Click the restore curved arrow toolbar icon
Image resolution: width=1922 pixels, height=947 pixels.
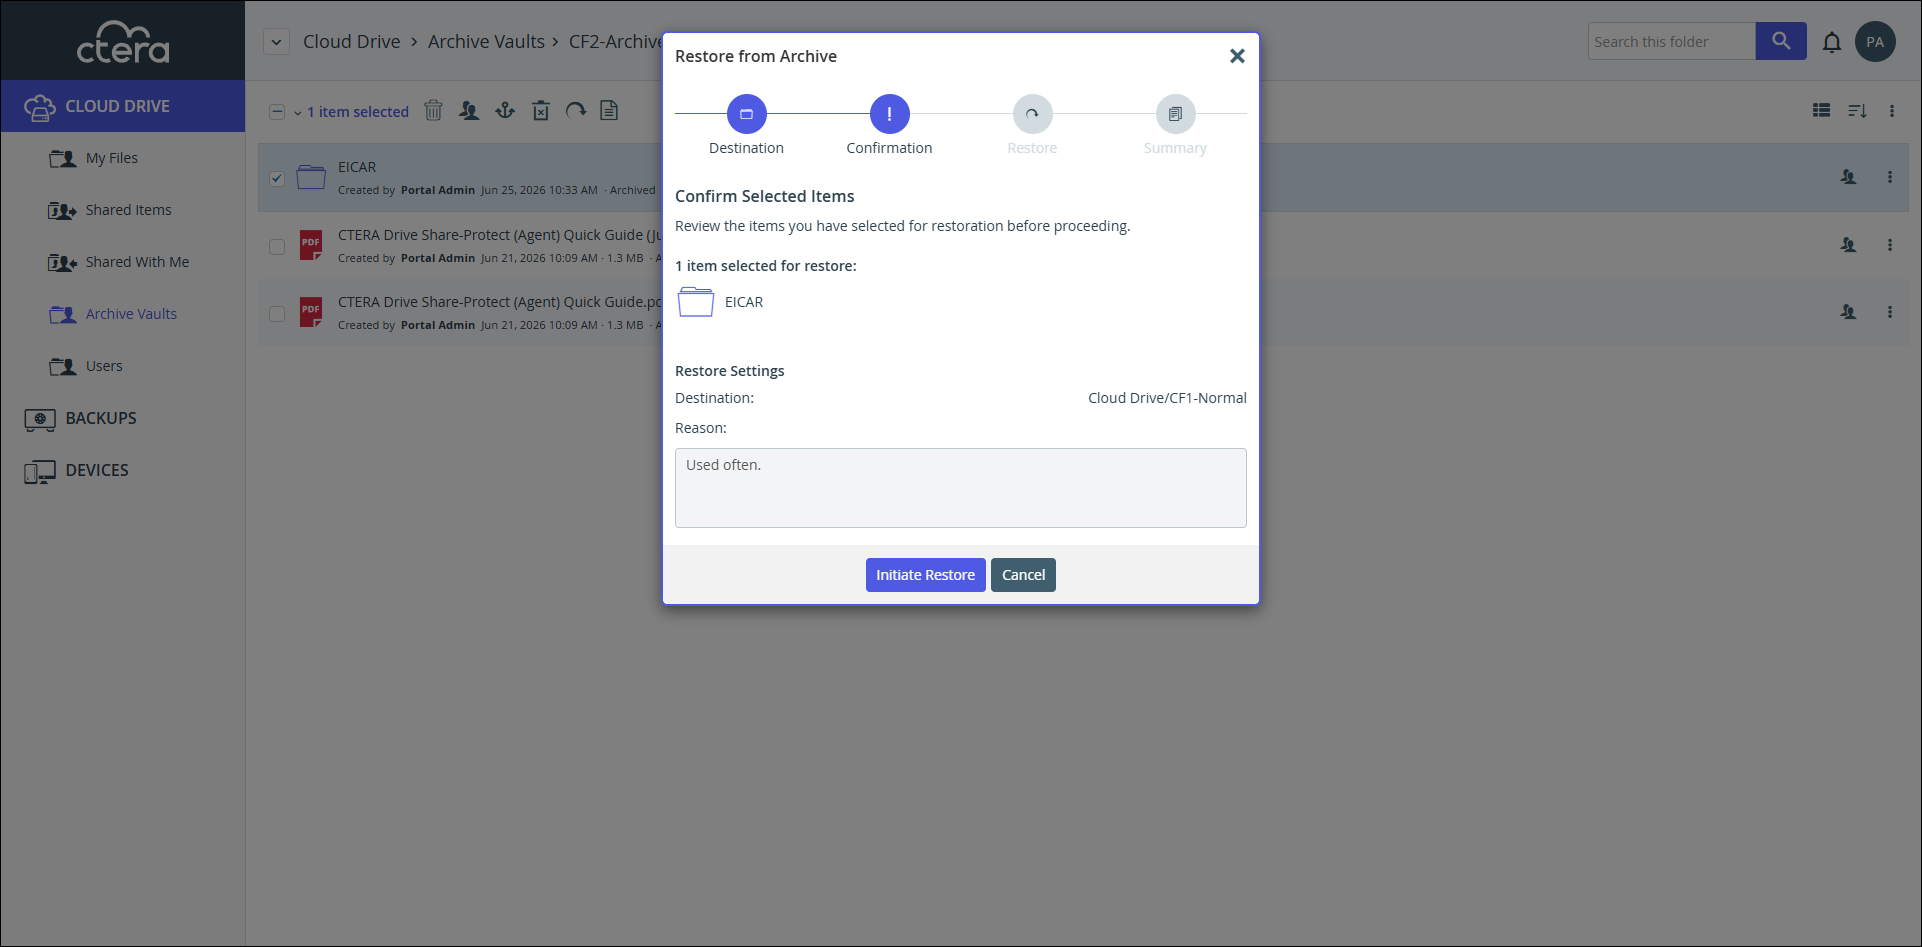coord(576,111)
